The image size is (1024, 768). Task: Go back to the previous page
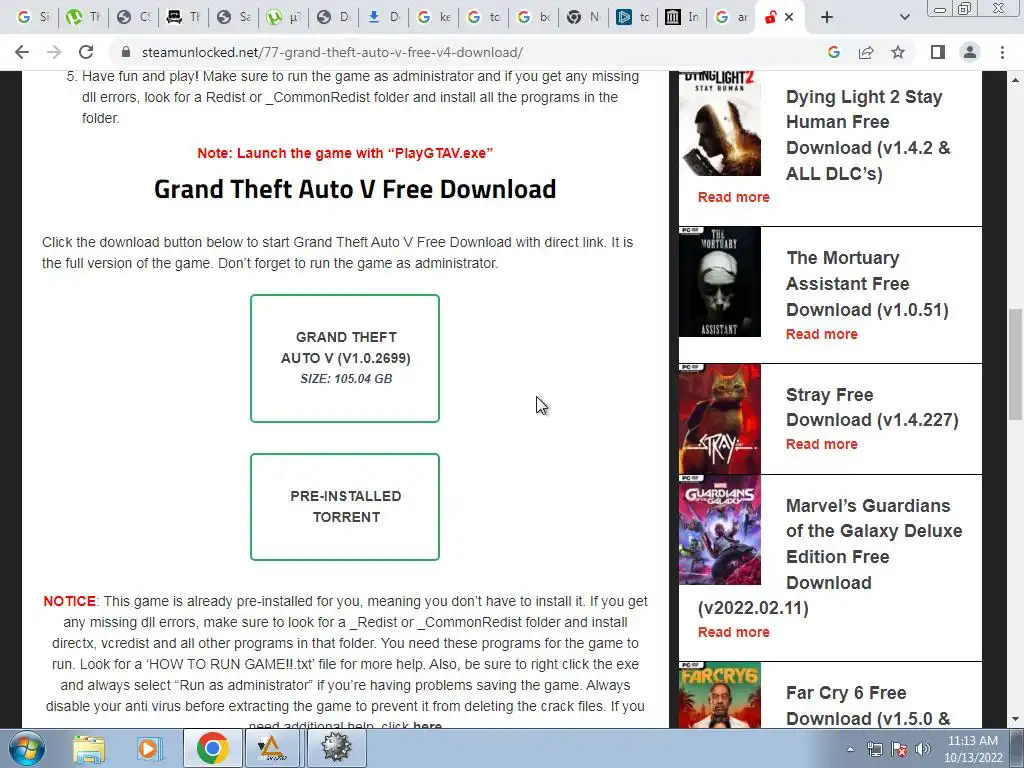pyautogui.click(x=22, y=52)
